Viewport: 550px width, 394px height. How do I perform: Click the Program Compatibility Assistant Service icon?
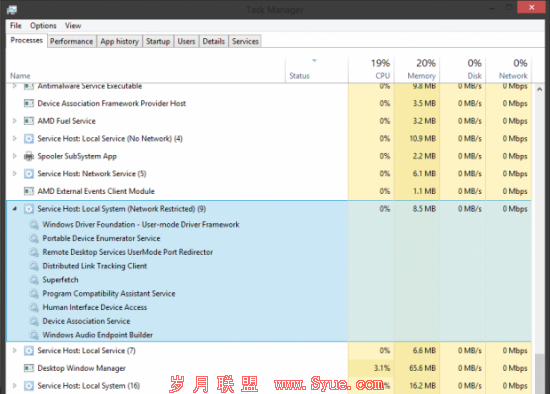[34, 294]
